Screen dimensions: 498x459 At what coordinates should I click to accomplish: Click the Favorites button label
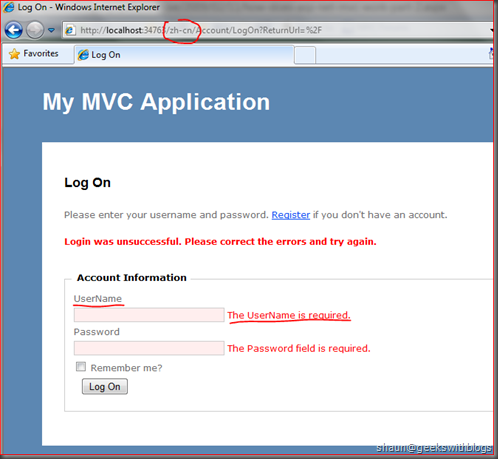(x=41, y=54)
